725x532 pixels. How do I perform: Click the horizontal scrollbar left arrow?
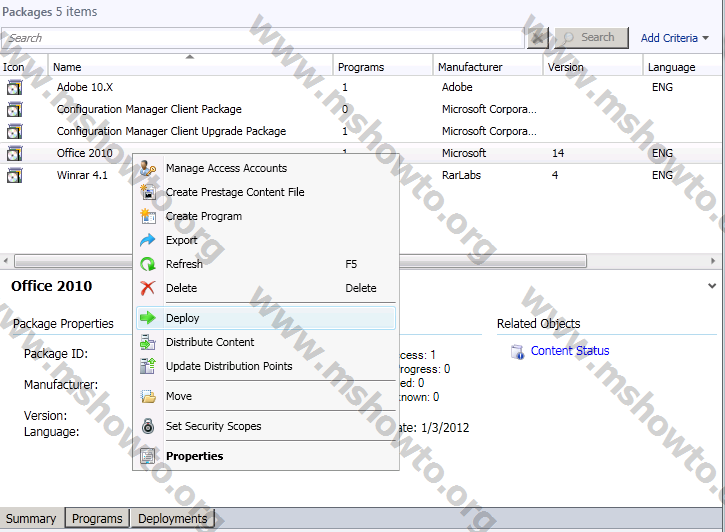pos(6,261)
